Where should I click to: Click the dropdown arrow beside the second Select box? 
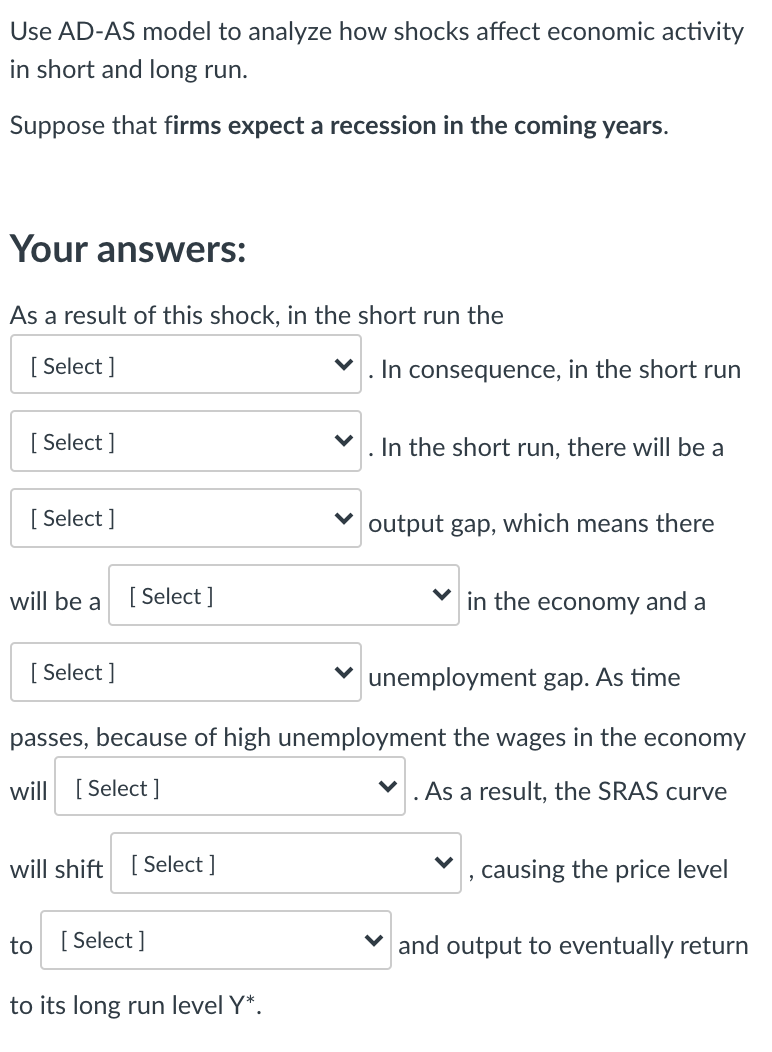344,441
